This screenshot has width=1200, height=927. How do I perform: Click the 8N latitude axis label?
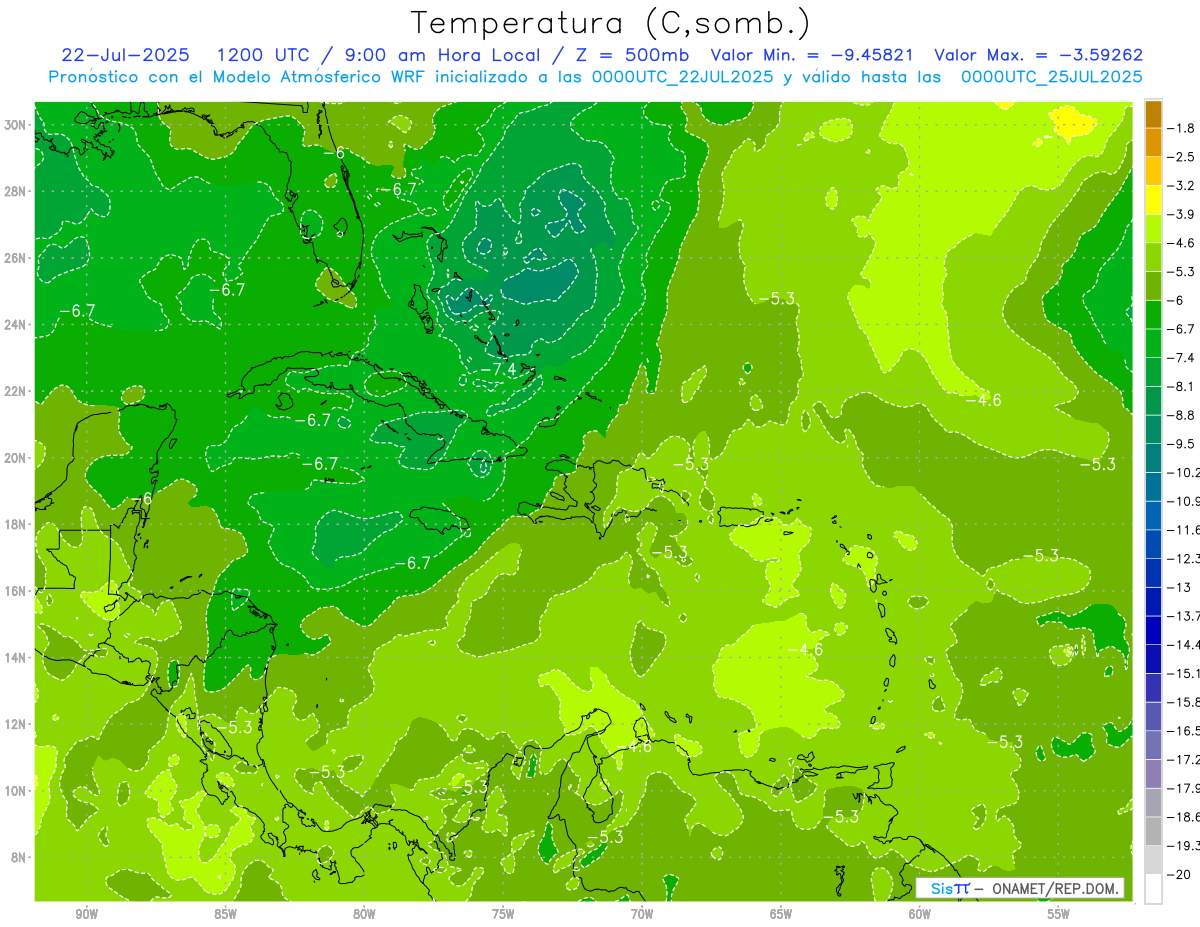tap(20, 857)
